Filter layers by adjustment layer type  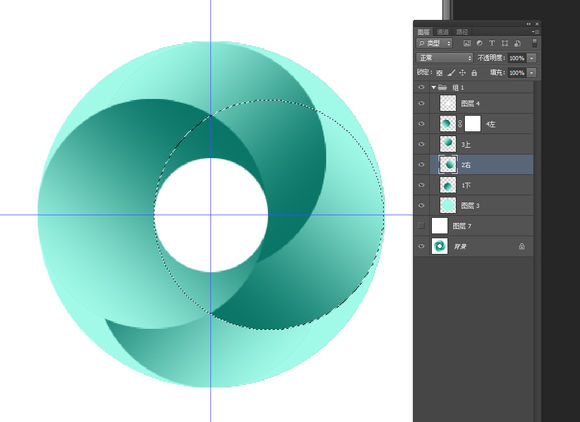click(479, 43)
